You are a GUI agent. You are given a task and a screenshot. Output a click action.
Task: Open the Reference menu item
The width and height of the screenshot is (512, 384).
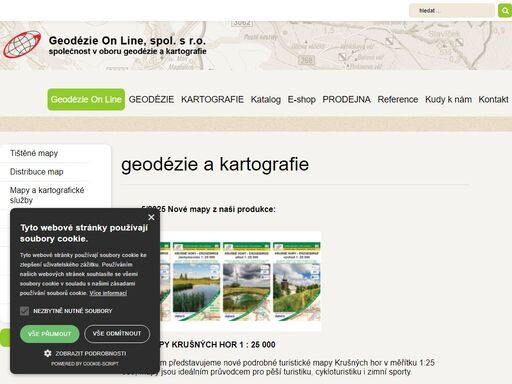click(398, 99)
